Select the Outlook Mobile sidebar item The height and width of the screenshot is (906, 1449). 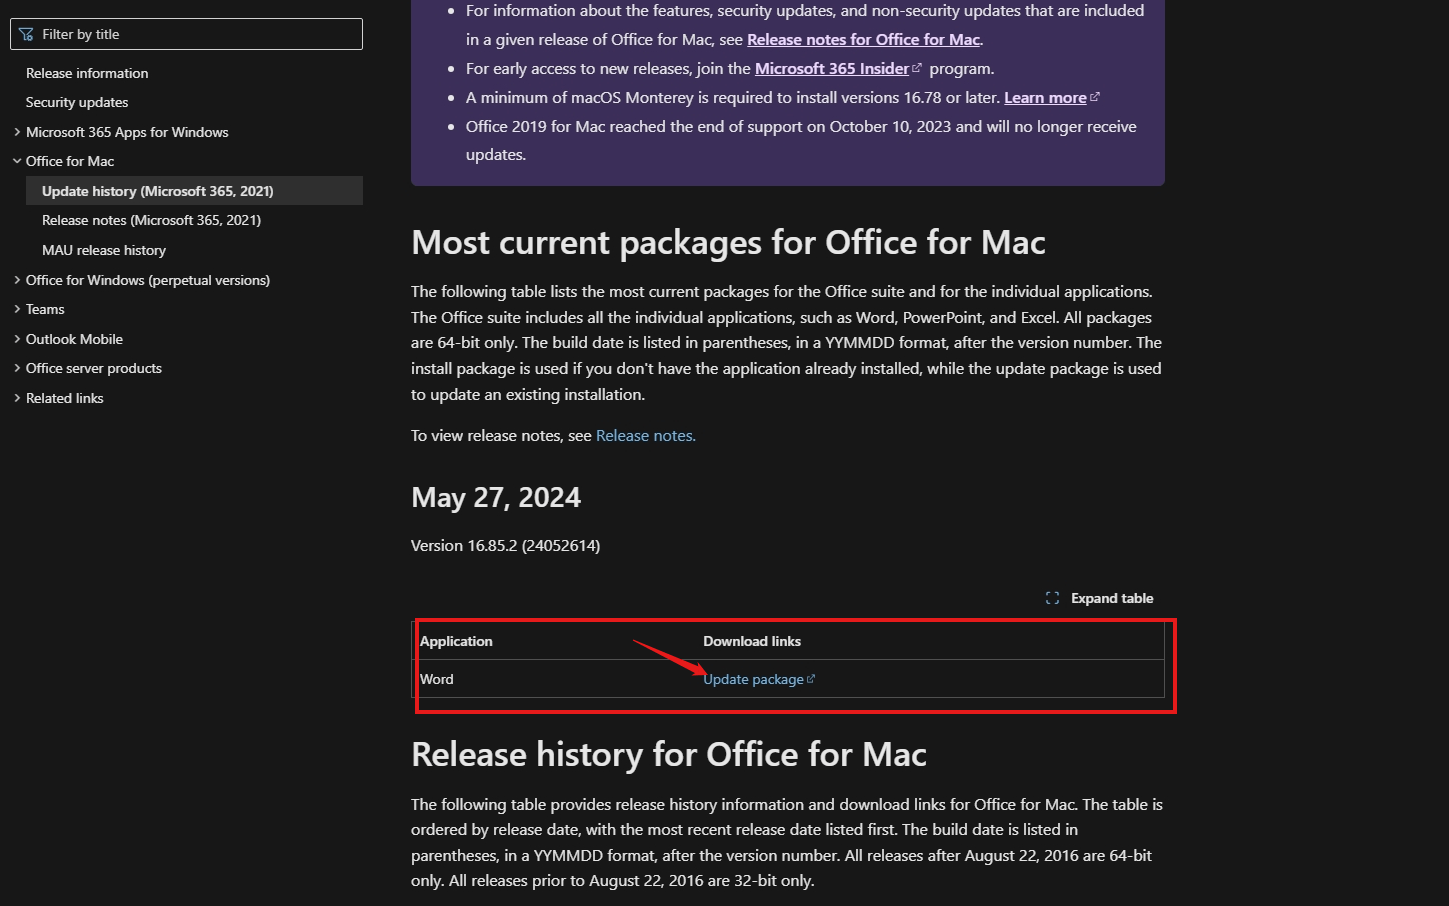74,339
